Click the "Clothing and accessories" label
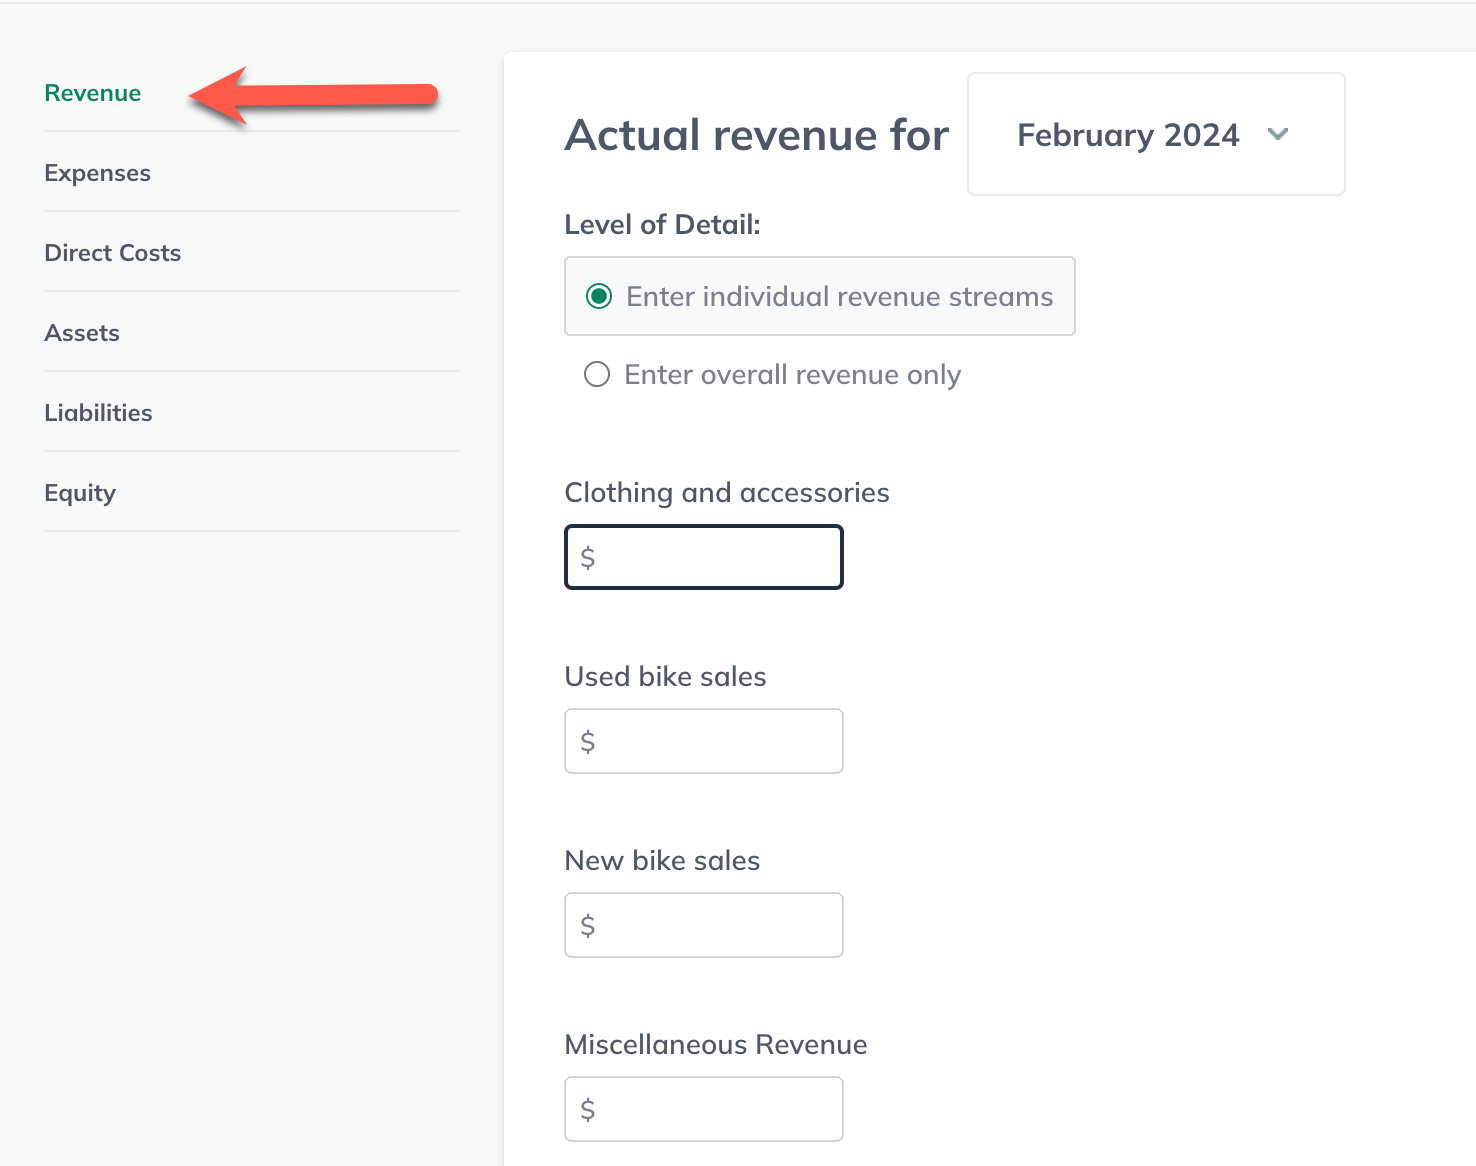The width and height of the screenshot is (1476, 1166). click(x=727, y=492)
